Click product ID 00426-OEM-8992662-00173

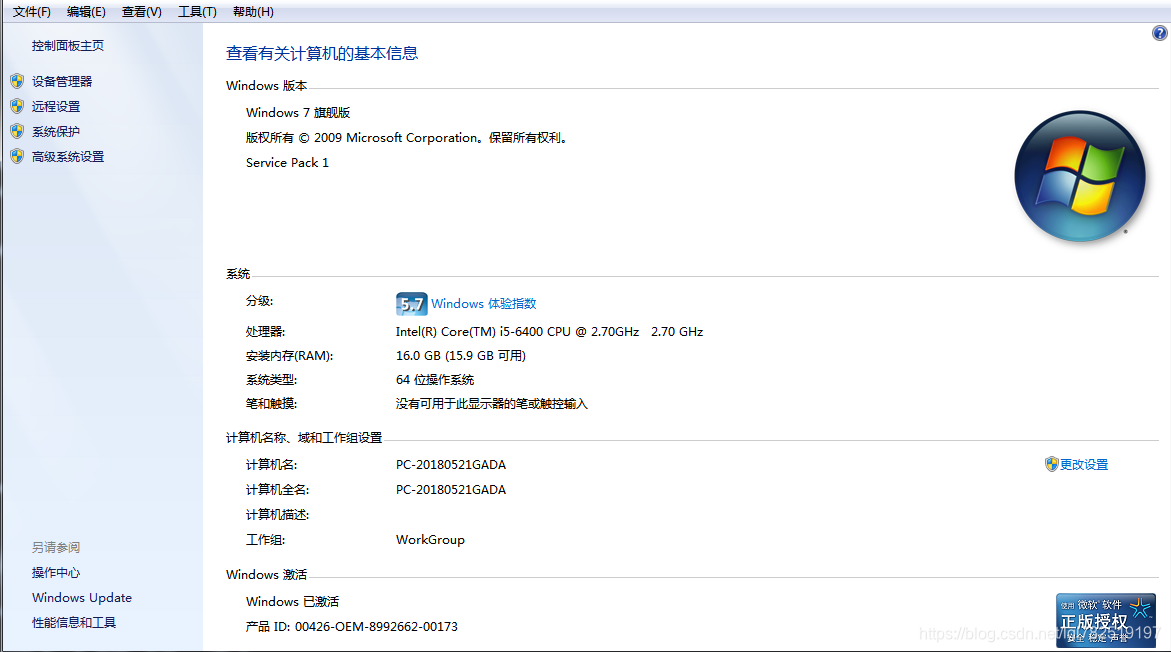pos(376,627)
